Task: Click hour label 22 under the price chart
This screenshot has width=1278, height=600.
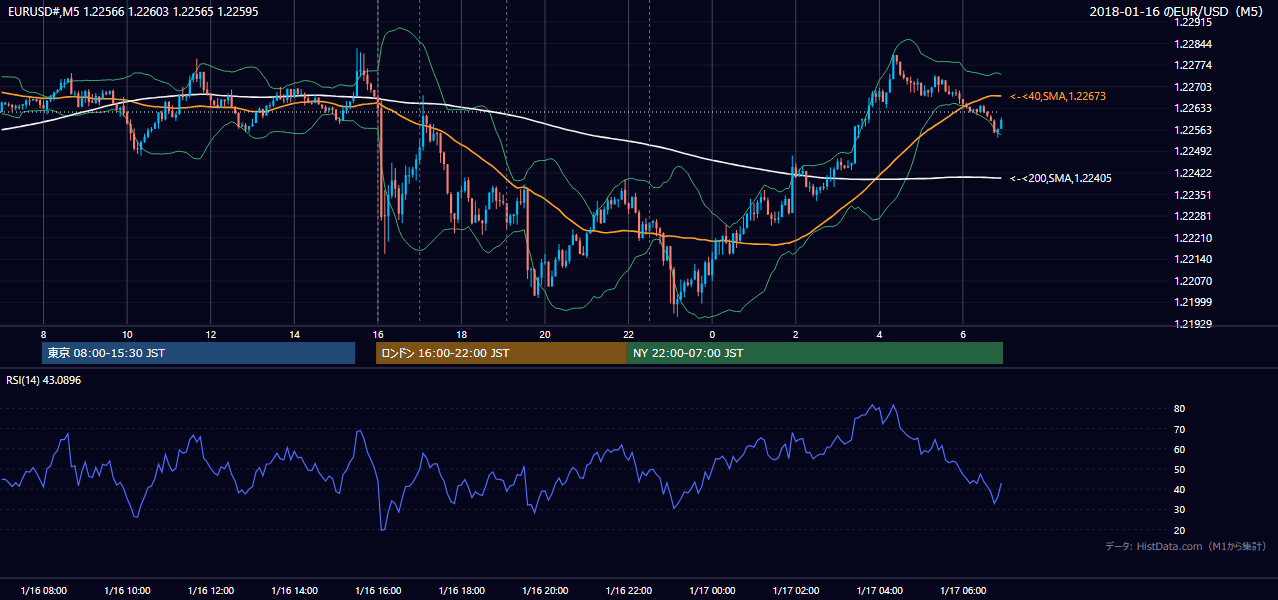Action: [x=629, y=334]
